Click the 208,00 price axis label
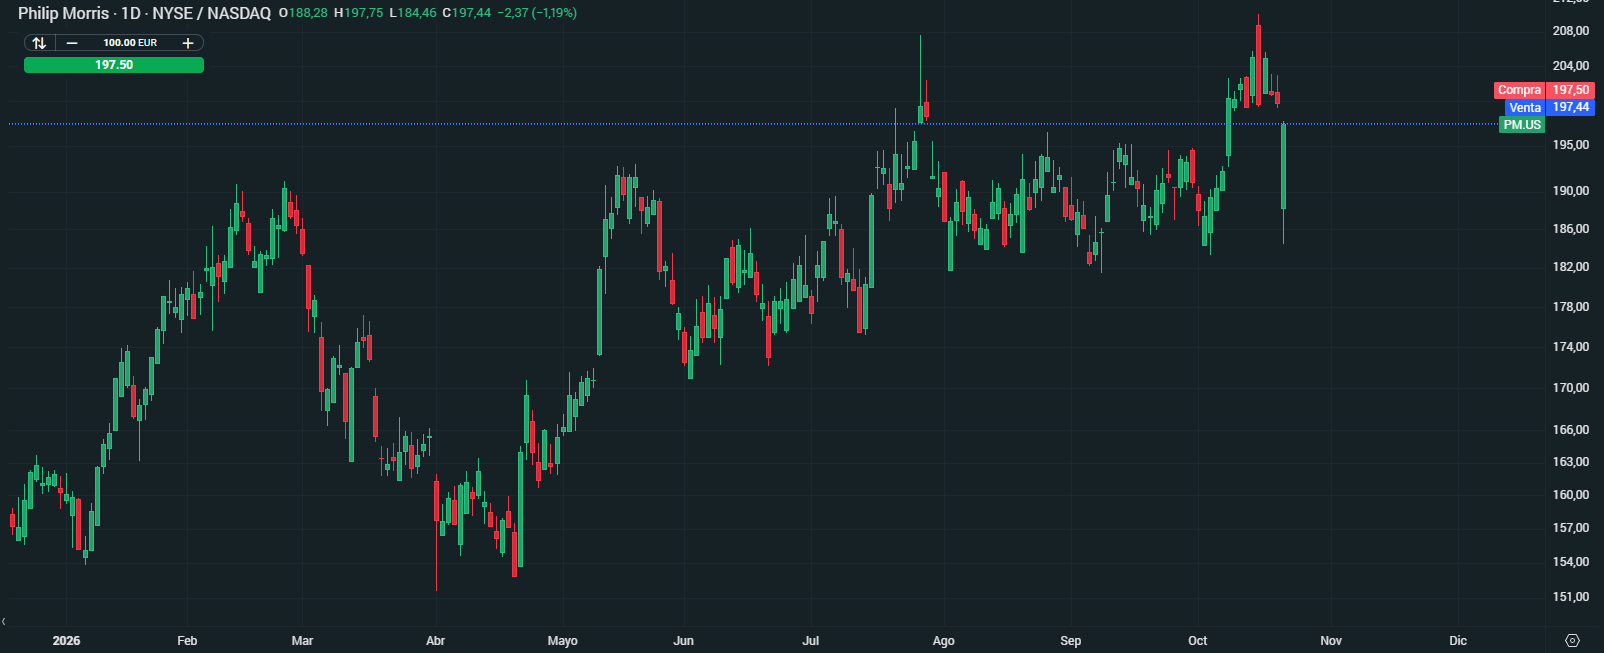Screen dimensions: 1604x653 tap(1570, 31)
